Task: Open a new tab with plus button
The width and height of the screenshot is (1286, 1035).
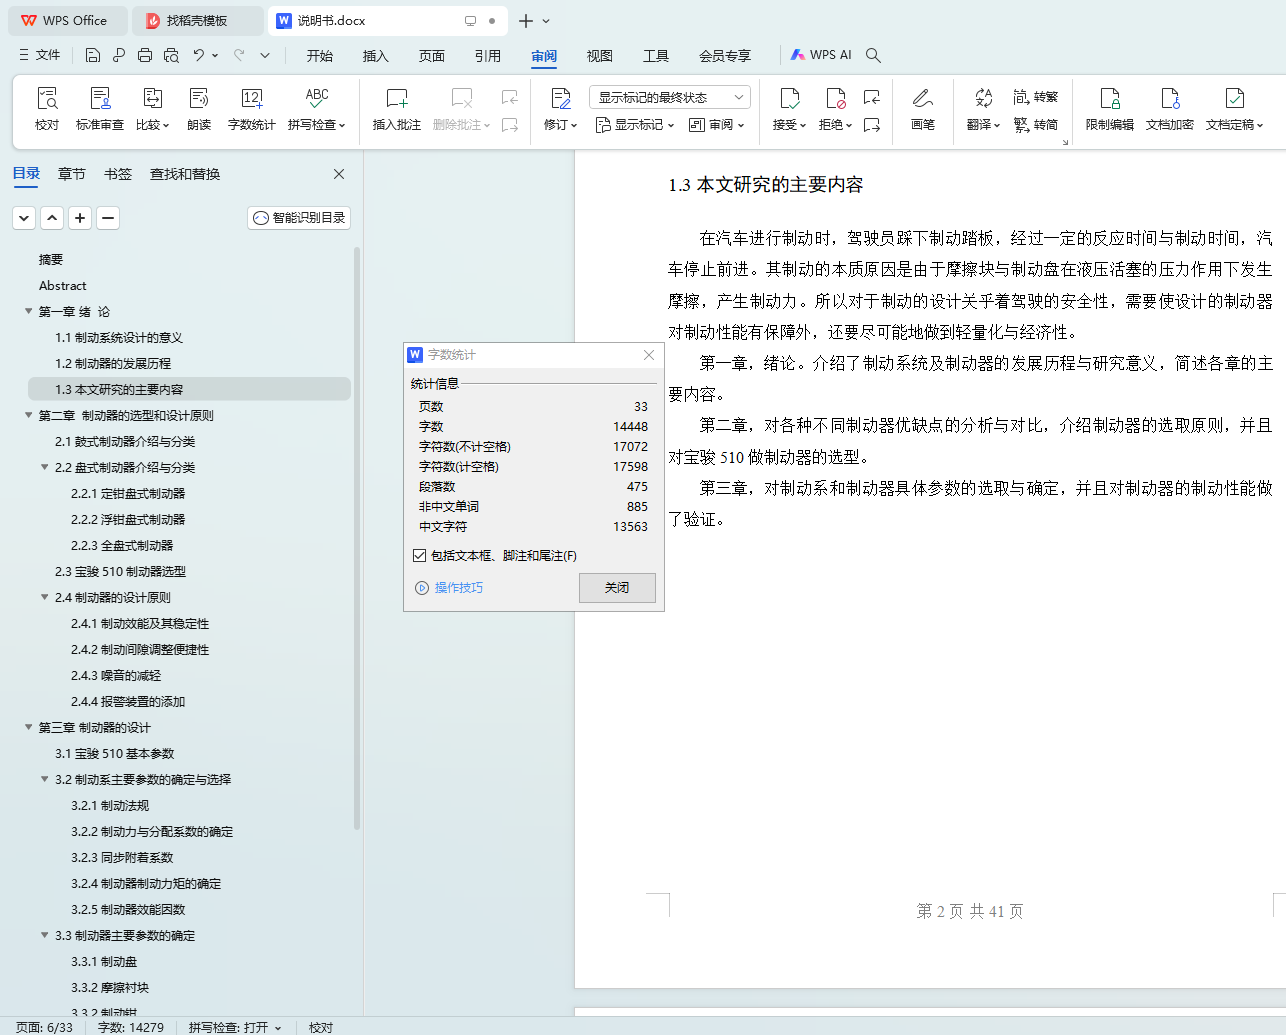Action: click(526, 21)
